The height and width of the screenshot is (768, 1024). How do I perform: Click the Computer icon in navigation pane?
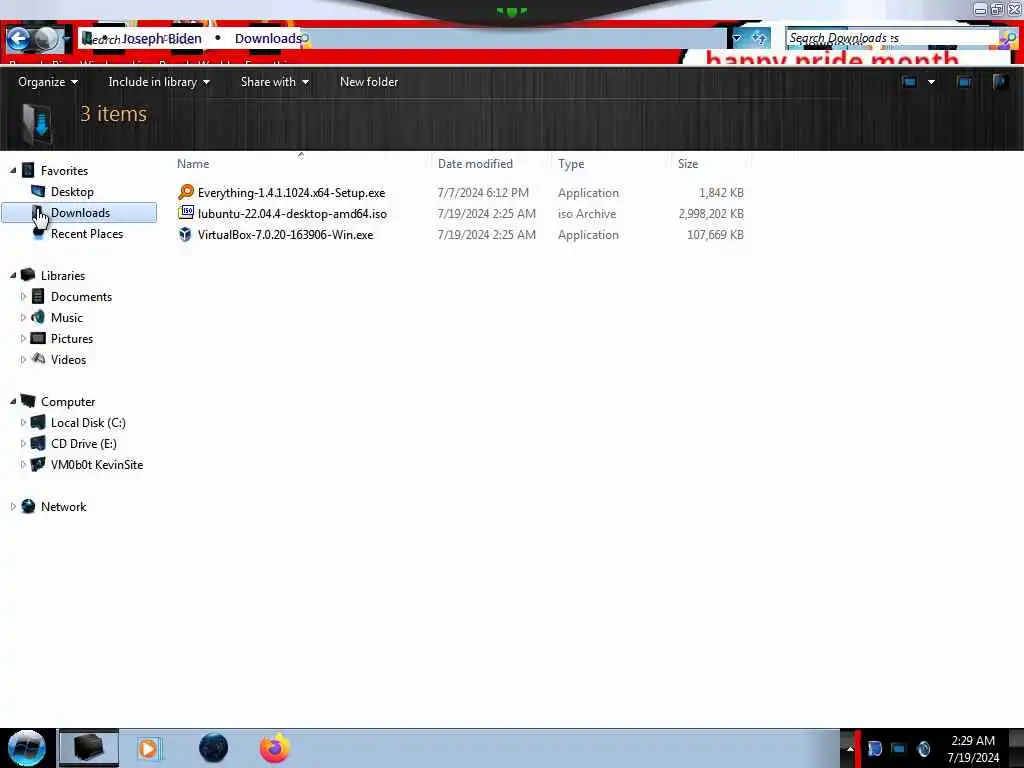point(28,401)
